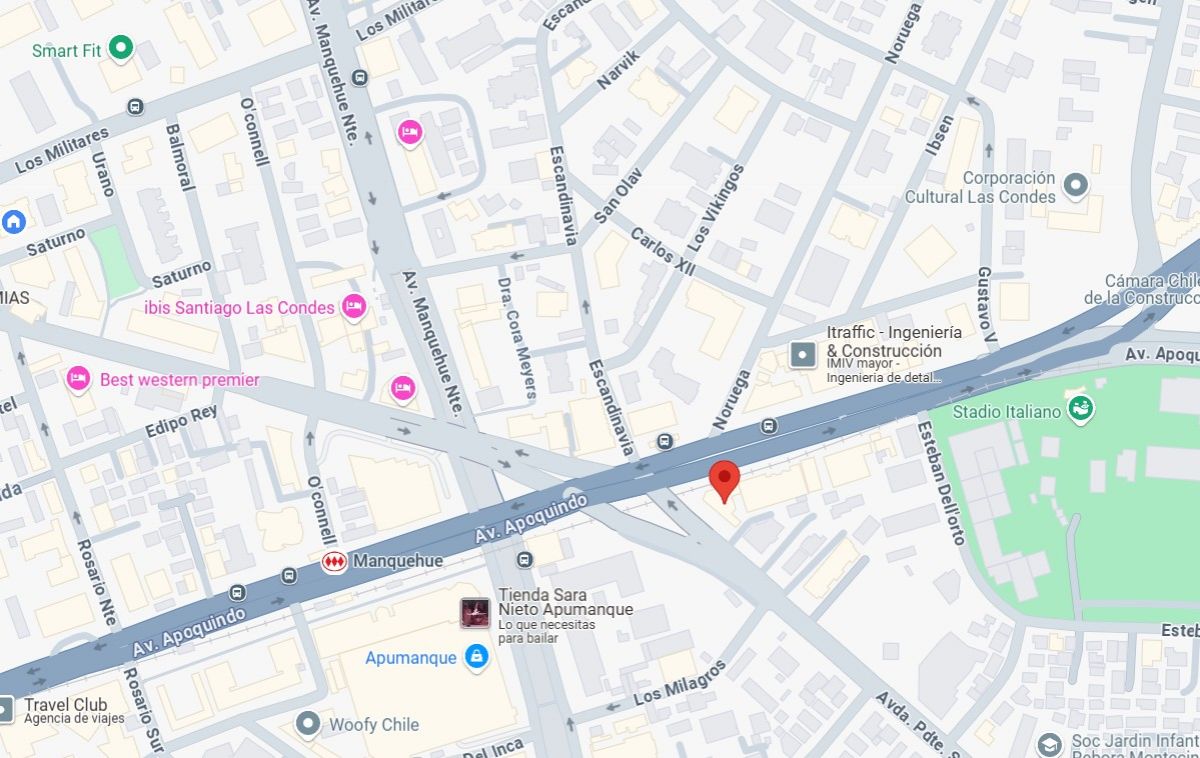Viewport: 1200px width, 758px height.
Task: Open the Woofy Chile marker icon
Action: tap(308, 724)
